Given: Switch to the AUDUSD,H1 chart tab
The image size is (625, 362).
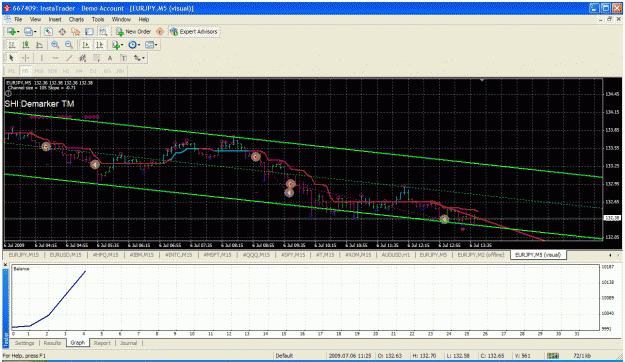Looking at the screenshot, I should pos(395,255).
